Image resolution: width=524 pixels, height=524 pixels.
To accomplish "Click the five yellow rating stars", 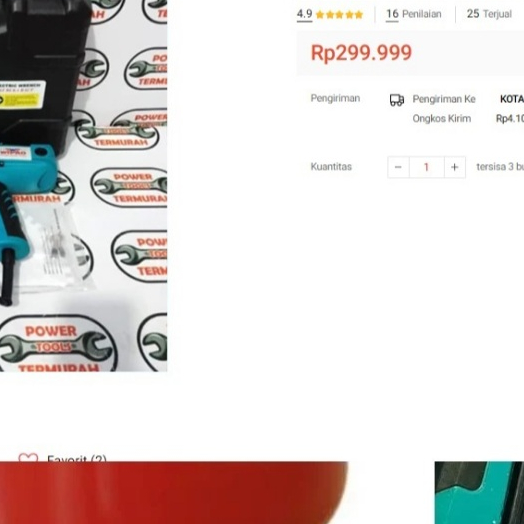I will 339,15.
